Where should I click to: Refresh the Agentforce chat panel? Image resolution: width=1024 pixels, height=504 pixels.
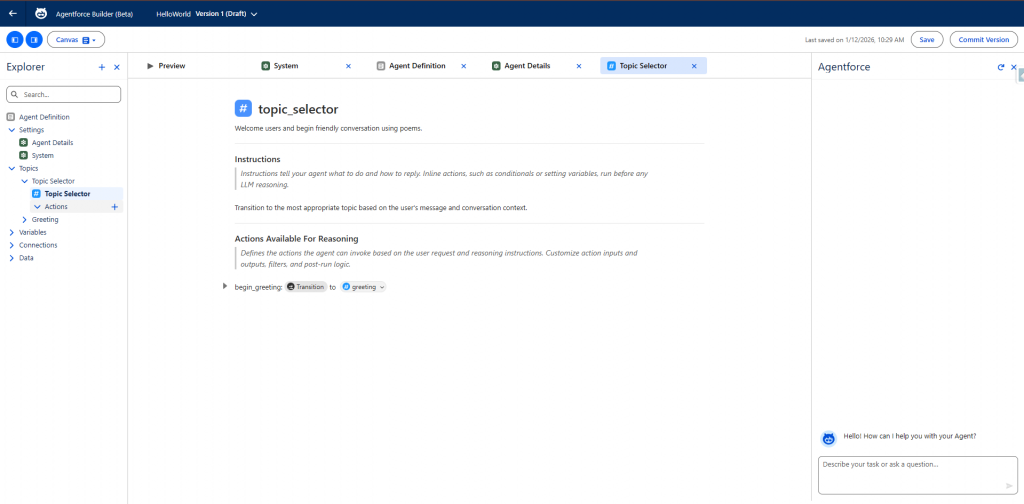tap(1000, 67)
